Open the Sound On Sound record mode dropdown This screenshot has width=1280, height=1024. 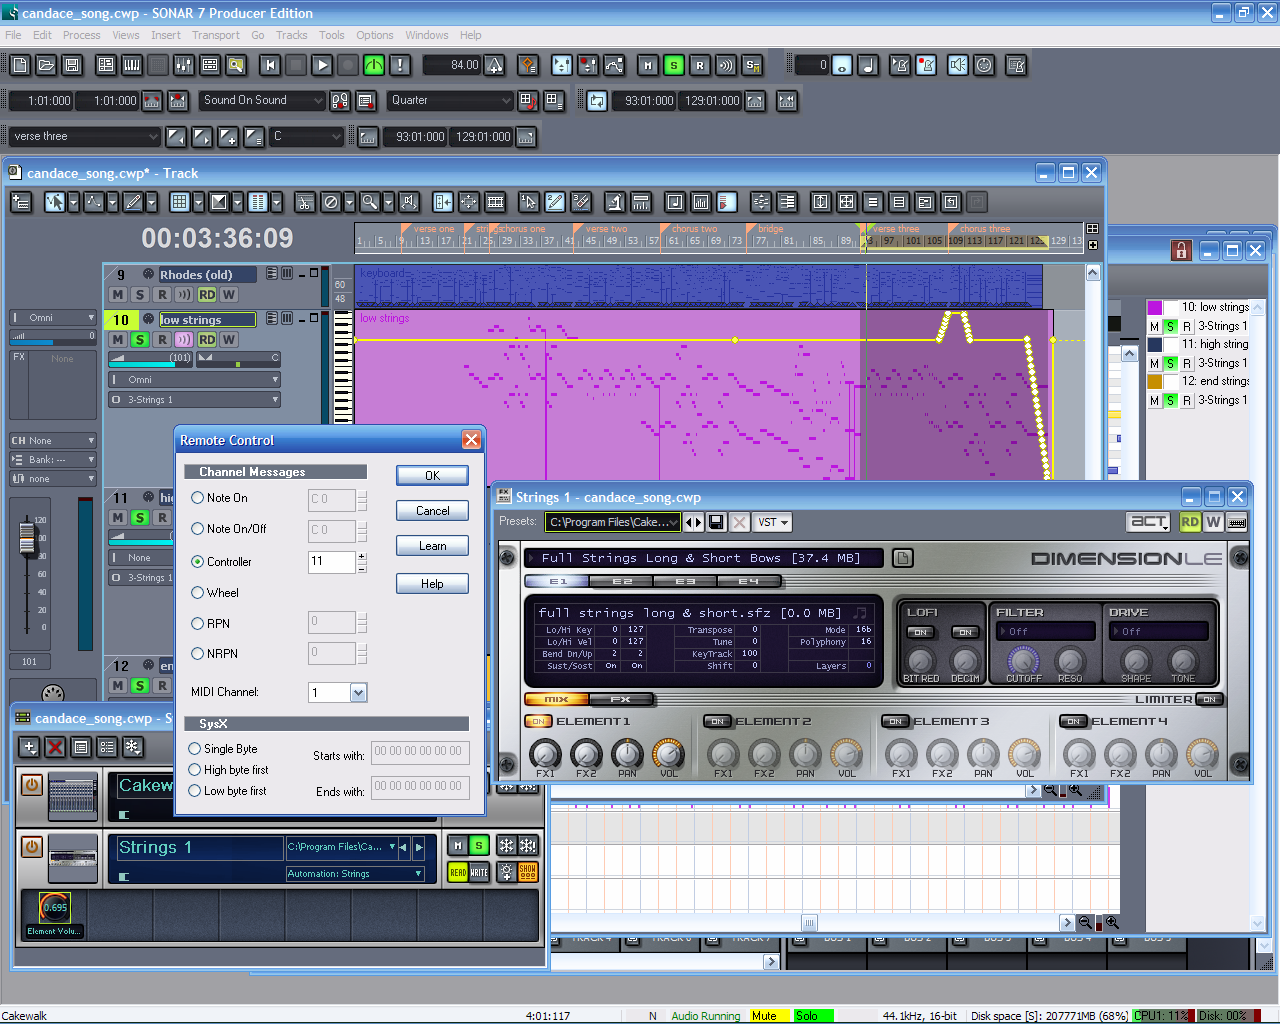click(x=264, y=100)
